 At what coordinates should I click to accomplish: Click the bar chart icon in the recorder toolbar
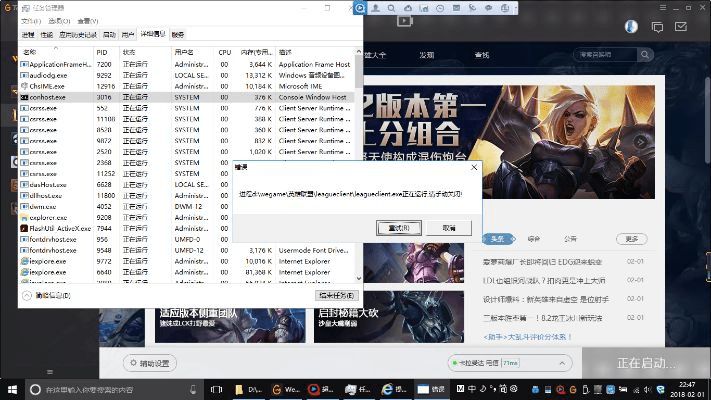pos(424,8)
